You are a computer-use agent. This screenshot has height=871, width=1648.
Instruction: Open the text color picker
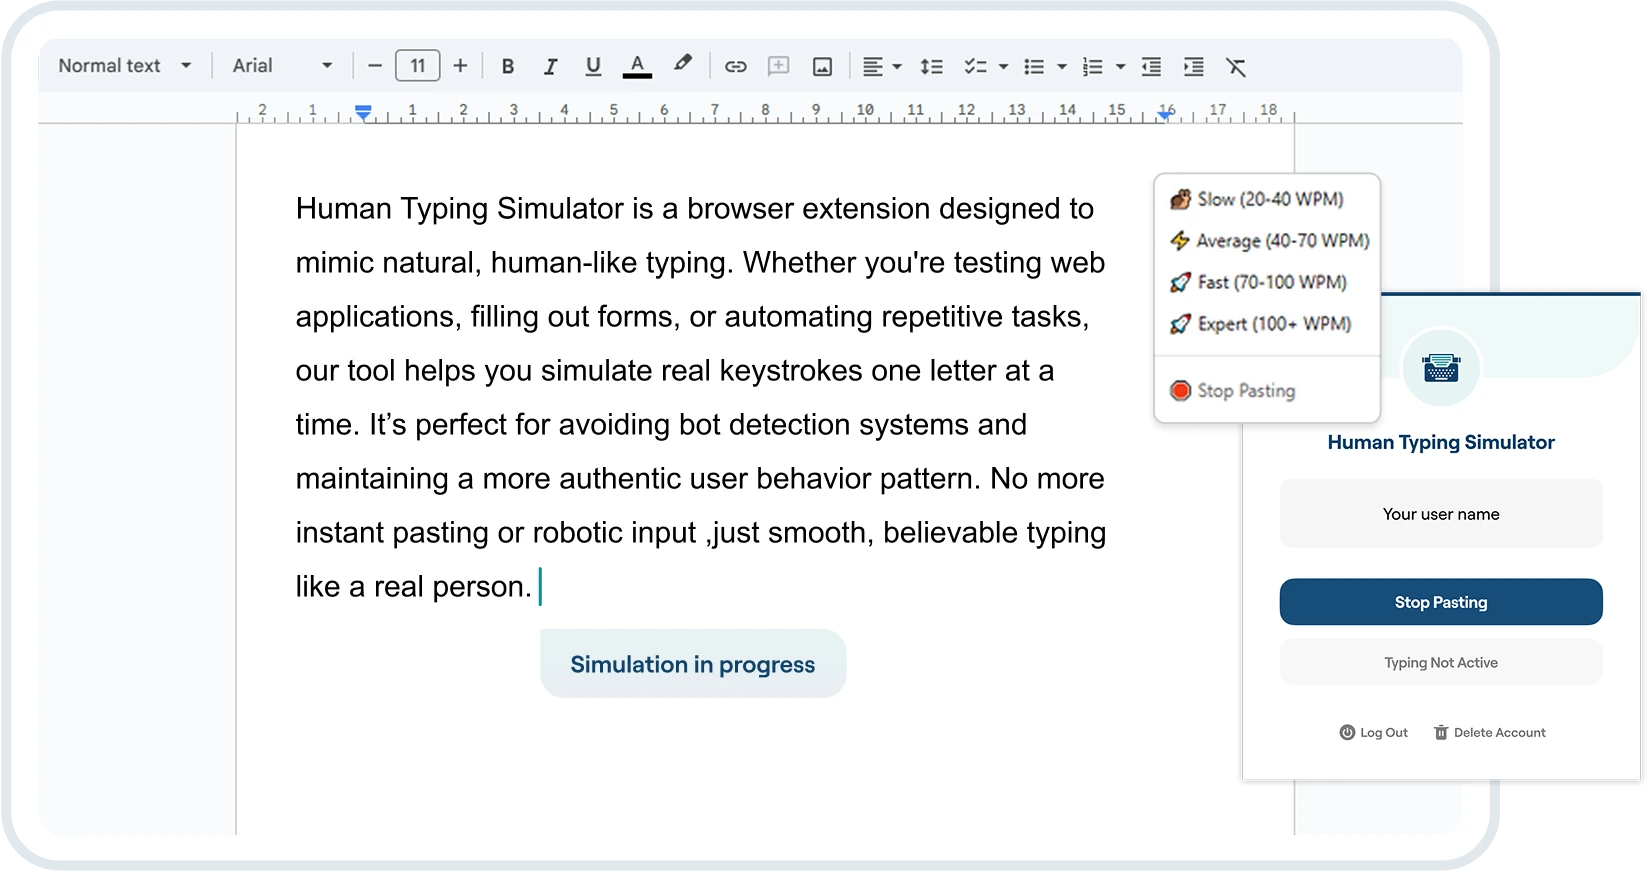[637, 67]
